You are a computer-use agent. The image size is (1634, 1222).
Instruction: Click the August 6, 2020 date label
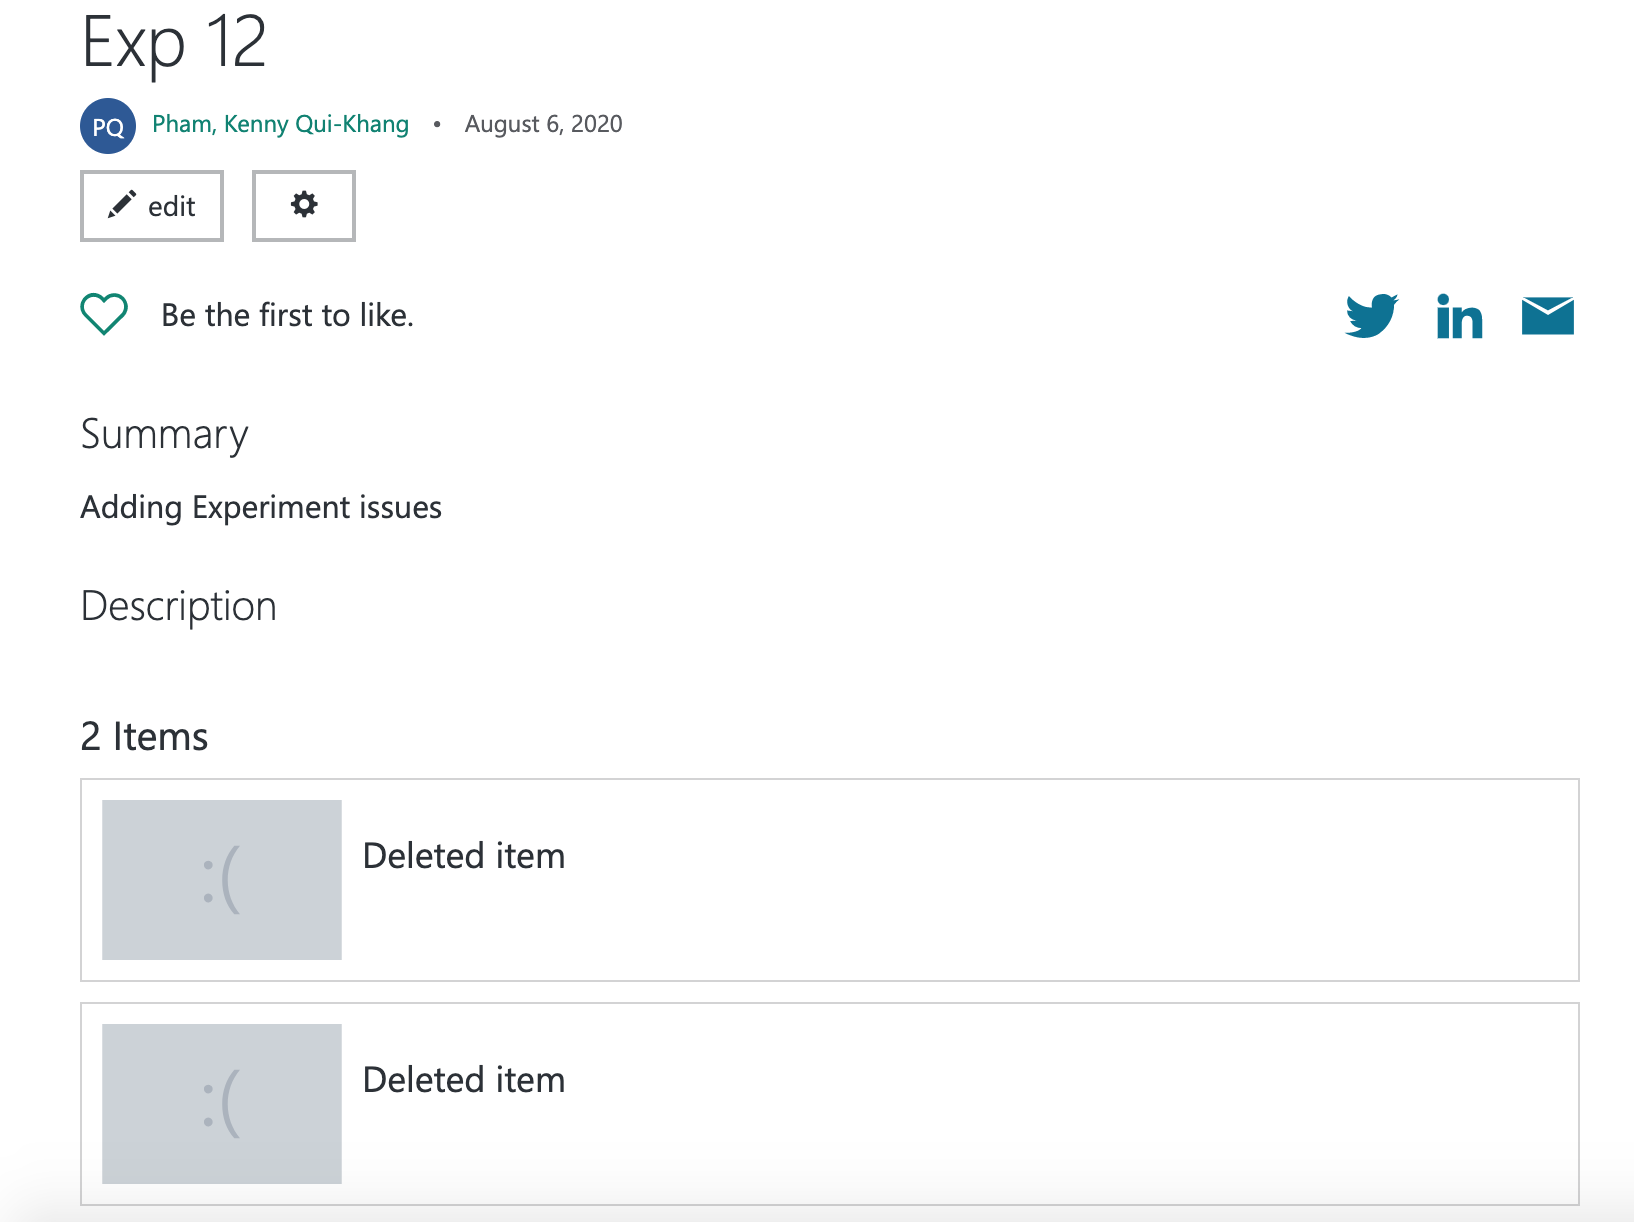pos(543,124)
